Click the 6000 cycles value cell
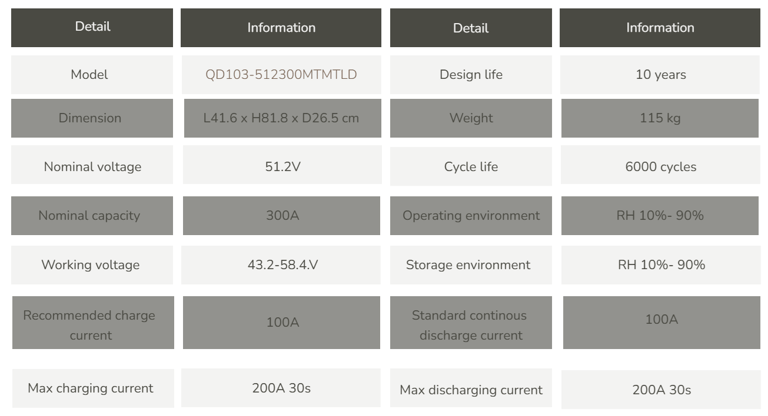The height and width of the screenshot is (416, 768). coord(660,166)
